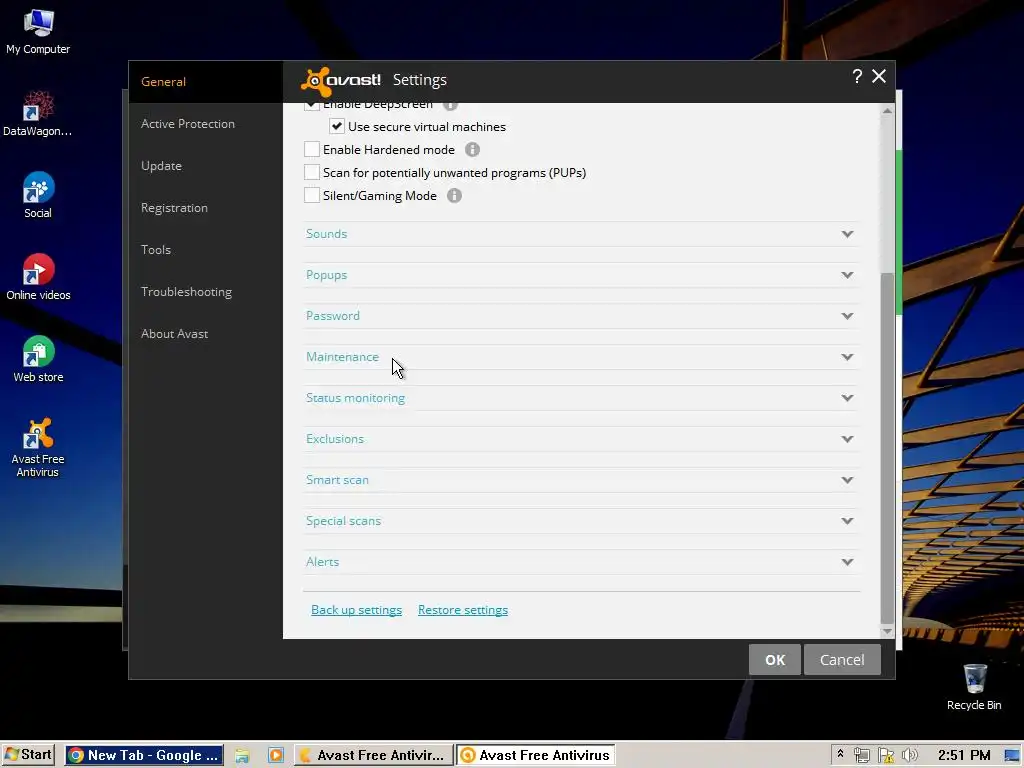Expand the Status monitoring section
The height and width of the screenshot is (768, 1024).
(582, 398)
